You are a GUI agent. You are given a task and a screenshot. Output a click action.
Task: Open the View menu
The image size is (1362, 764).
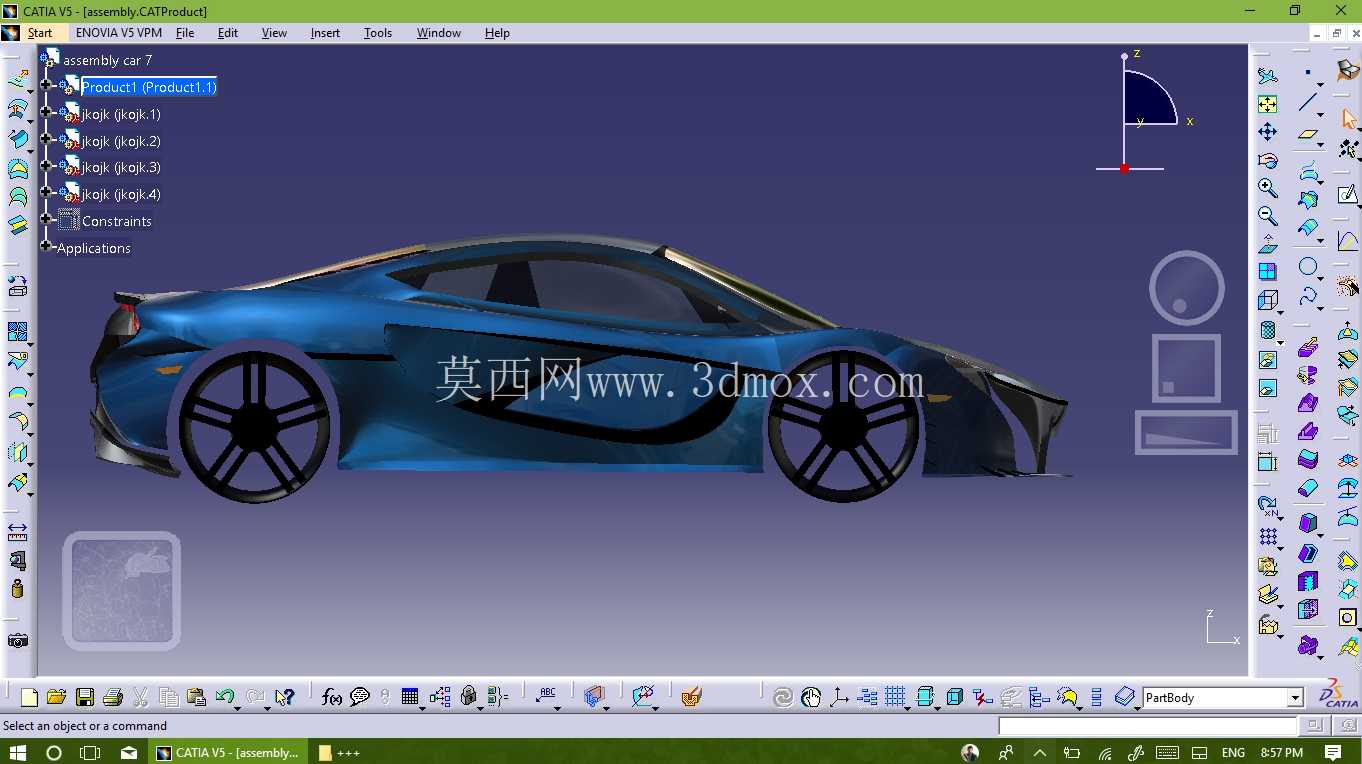point(274,33)
